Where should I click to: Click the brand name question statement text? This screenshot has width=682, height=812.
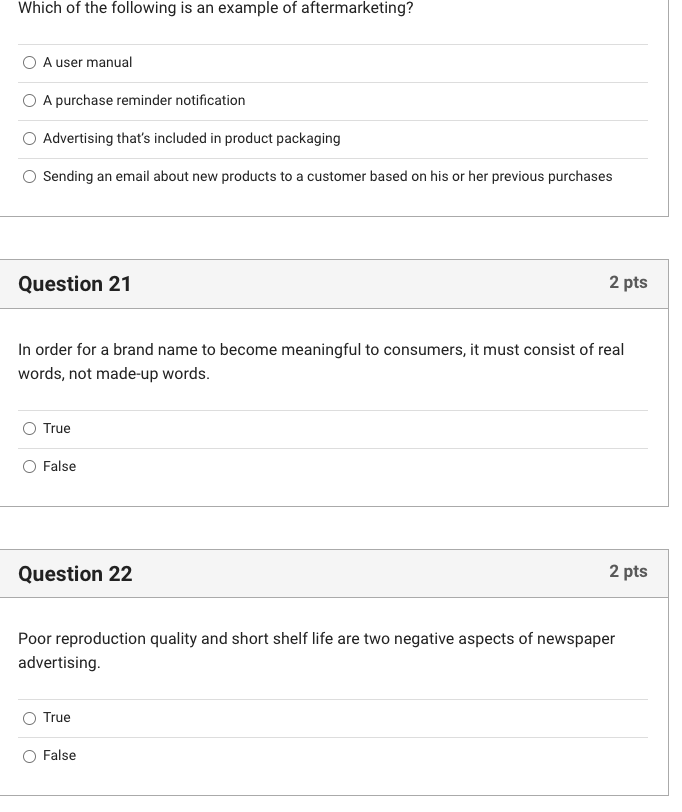tap(320, 361)
